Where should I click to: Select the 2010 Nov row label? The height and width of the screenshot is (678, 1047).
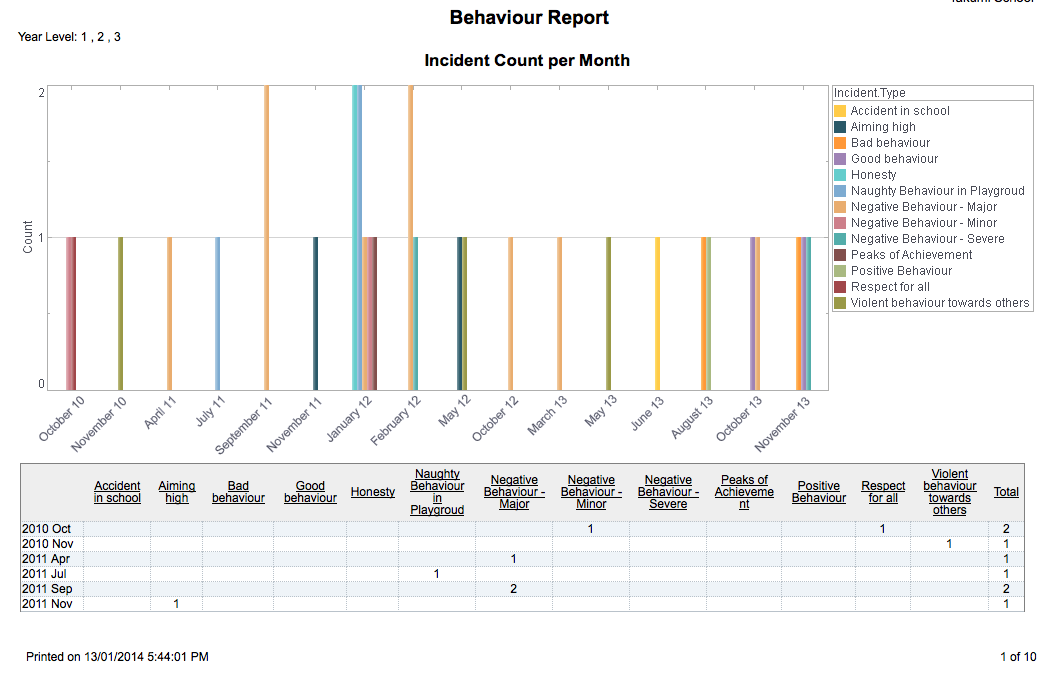point(47,544)
